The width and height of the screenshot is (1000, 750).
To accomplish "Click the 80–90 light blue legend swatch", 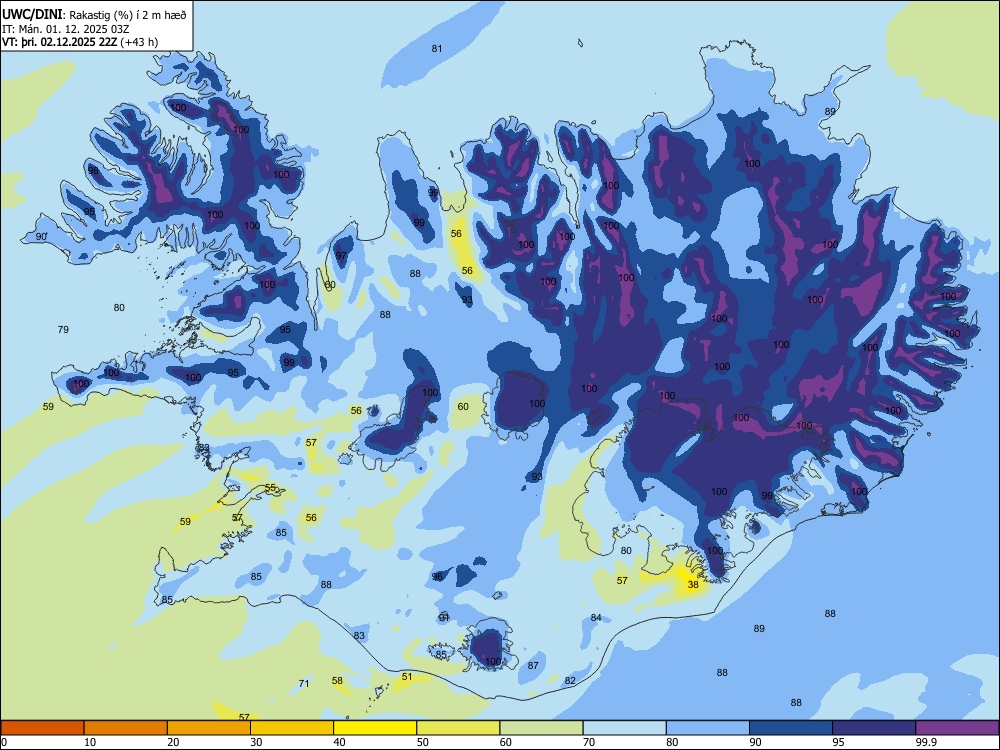I will pyautogui.click(x=708, y=728).
